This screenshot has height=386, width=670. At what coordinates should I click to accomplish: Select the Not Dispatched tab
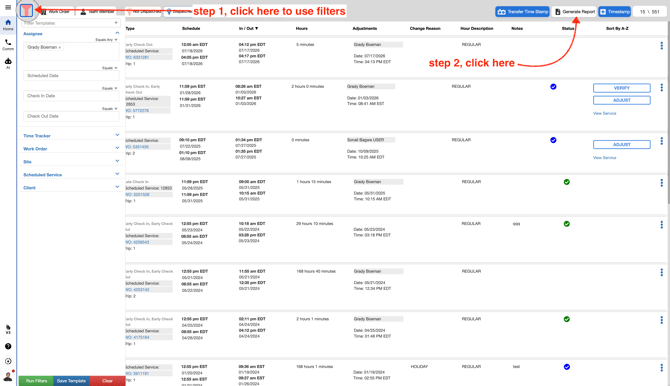click(x=143, y=12)
